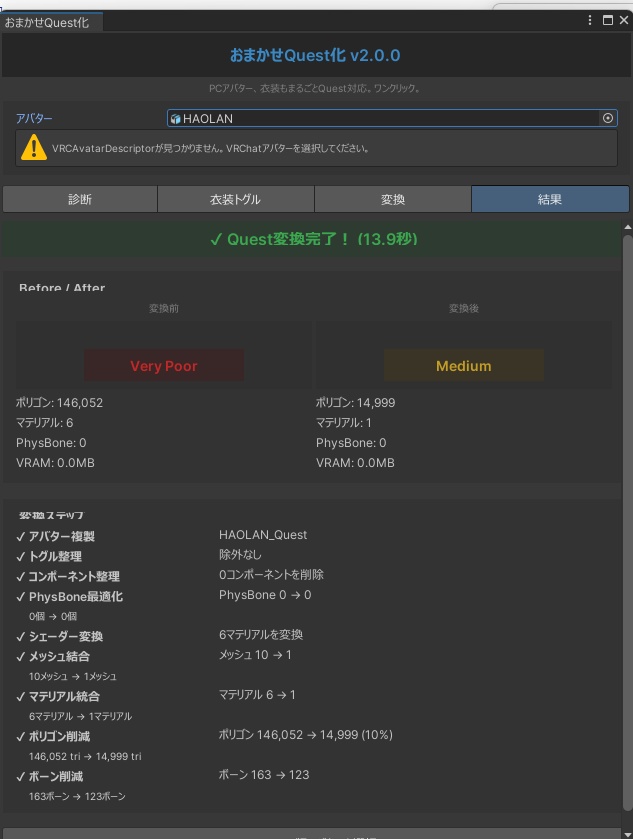Click the PhysBone最適化 step row
633x839 pixels.
point(70,597)
